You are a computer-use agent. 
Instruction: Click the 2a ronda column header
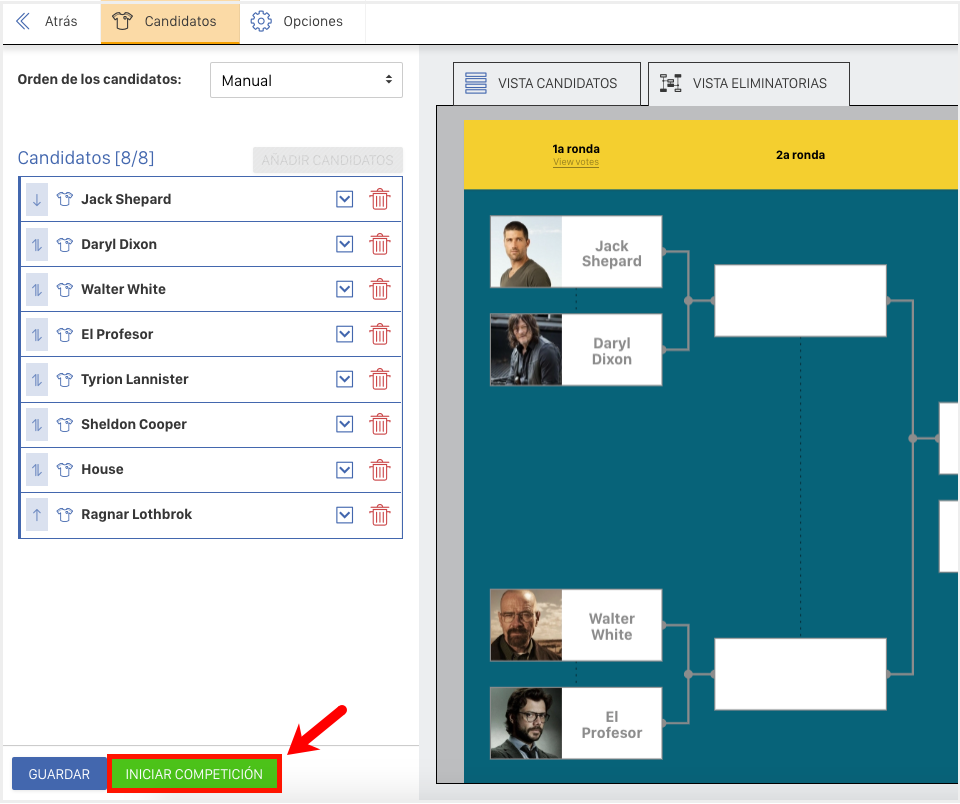(800, 155)
